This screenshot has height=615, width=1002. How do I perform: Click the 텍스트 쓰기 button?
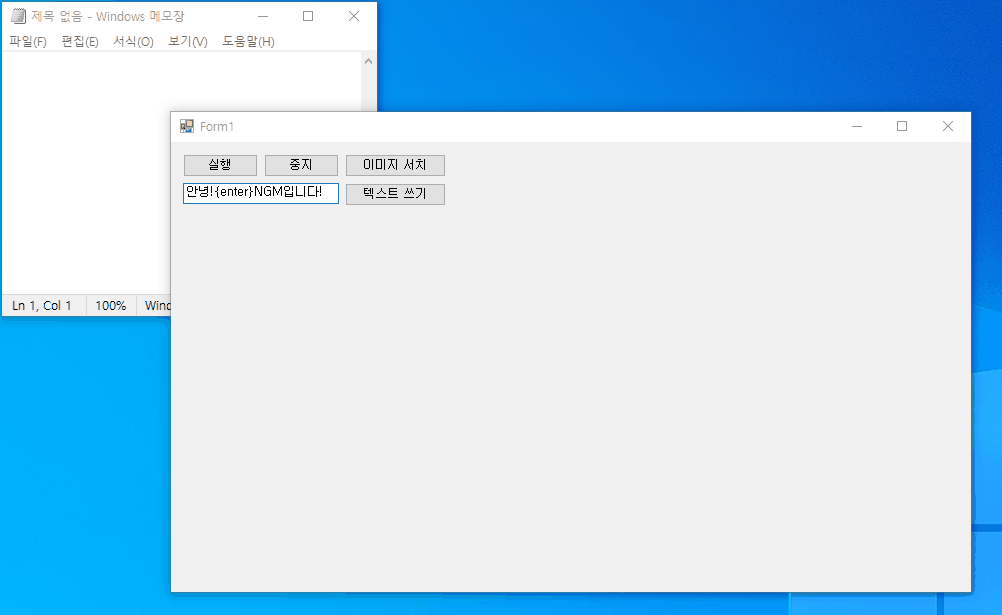(x=395, y=194)
